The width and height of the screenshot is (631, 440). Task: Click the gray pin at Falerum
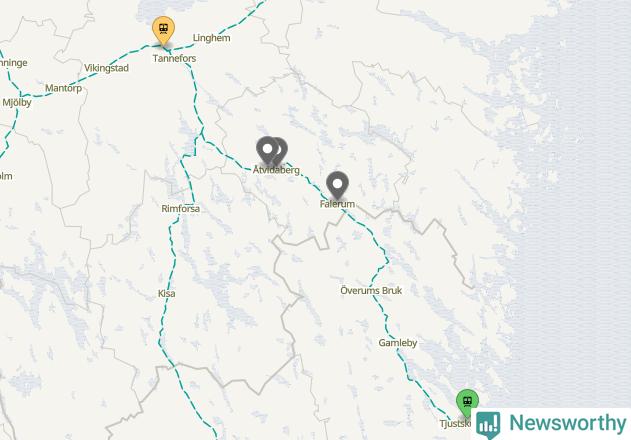(337, 184)
